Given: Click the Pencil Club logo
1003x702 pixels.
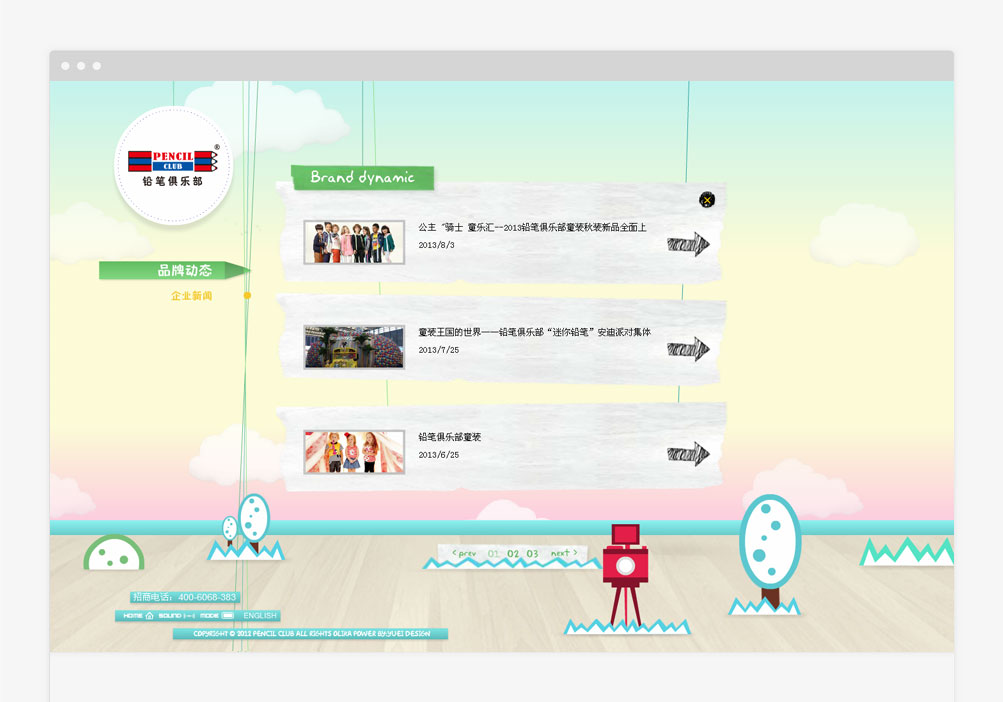Looking at the screenshot, I should (173, 165).
